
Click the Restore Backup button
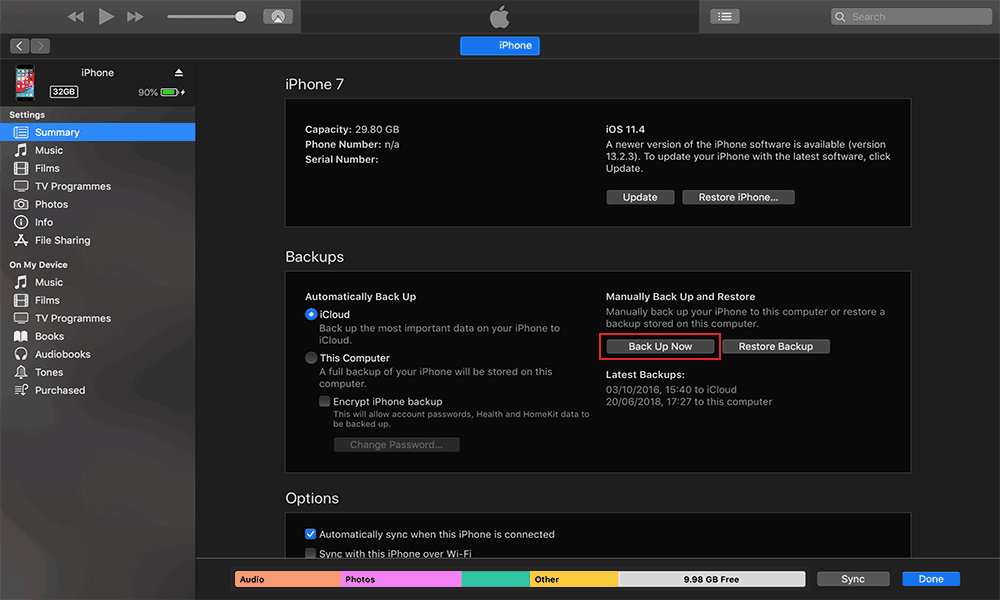[x=776, y=346]
